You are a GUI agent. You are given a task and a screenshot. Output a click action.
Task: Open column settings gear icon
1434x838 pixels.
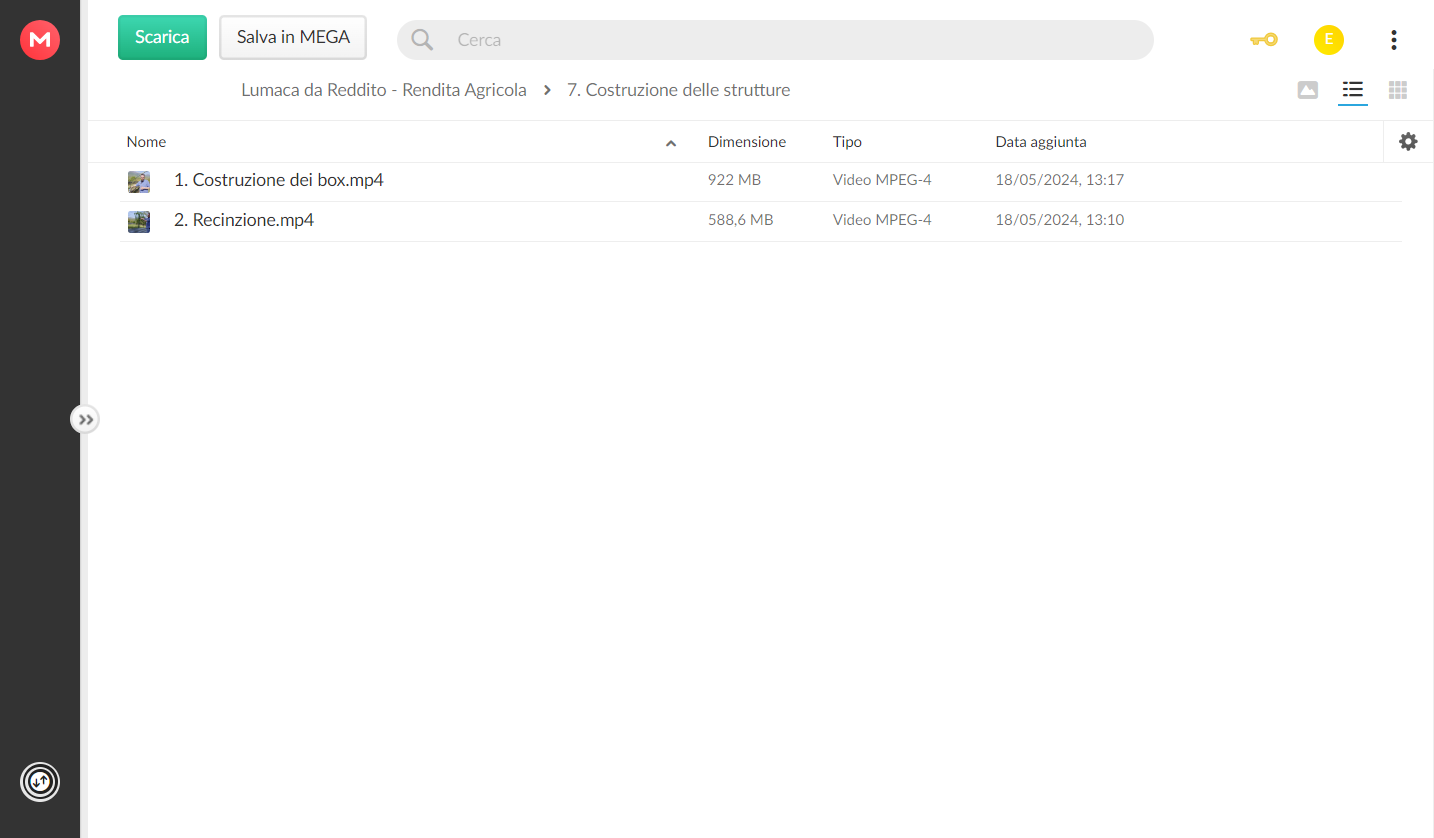pyautogui.click(x=1408, y=142)
